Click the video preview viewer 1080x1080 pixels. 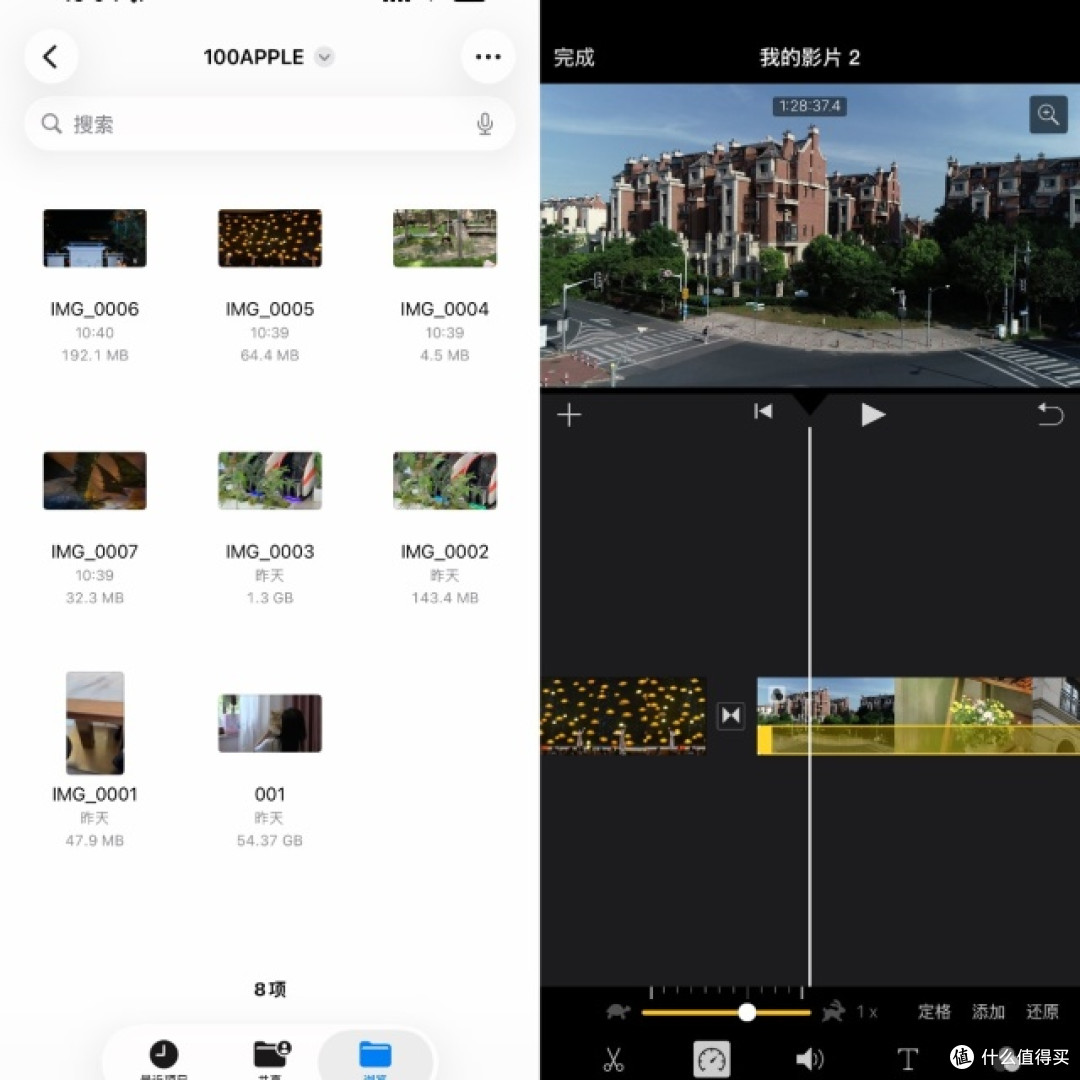pyautogui.click(x=809, y=236)
